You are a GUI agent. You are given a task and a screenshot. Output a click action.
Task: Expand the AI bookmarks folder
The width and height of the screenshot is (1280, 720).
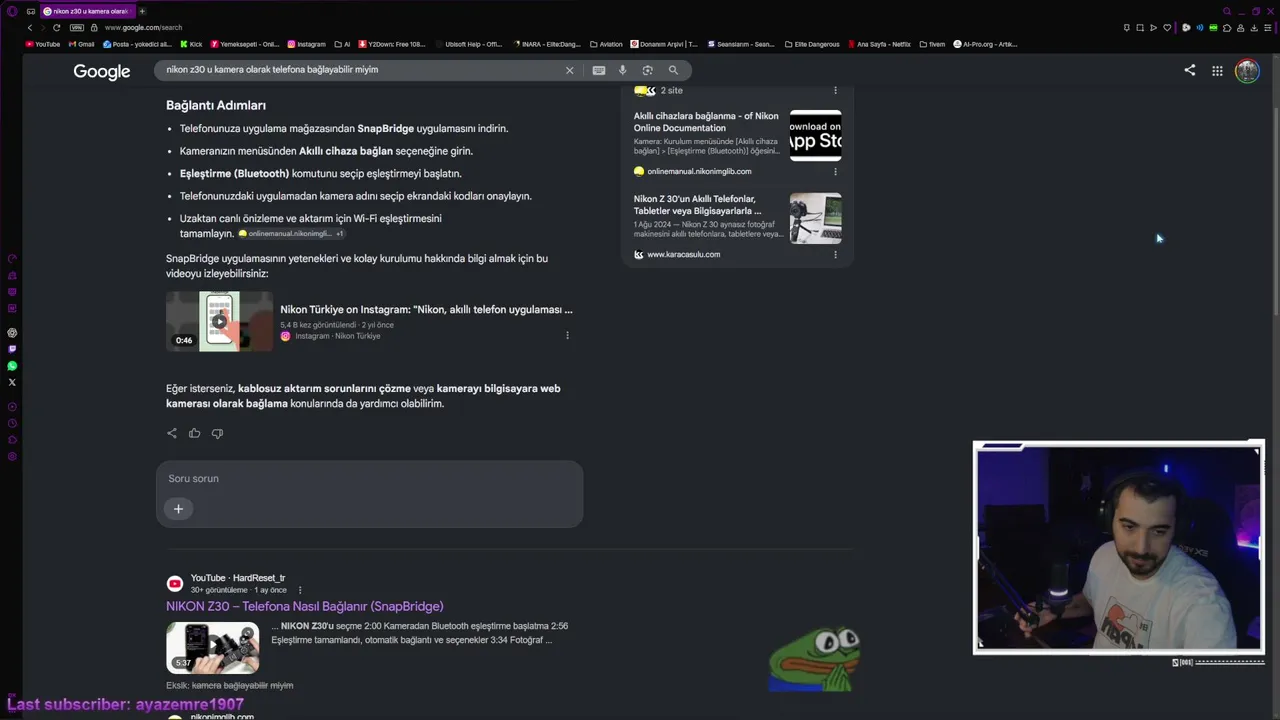(342, 44)
